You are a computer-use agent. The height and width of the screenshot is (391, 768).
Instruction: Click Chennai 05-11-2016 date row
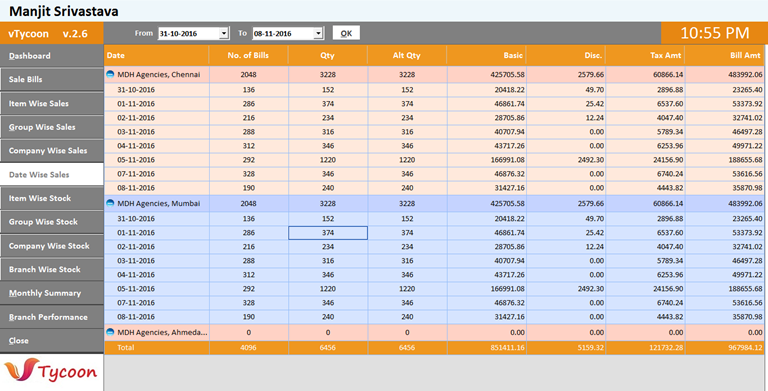pyautogui.click(x=434, y=160)
